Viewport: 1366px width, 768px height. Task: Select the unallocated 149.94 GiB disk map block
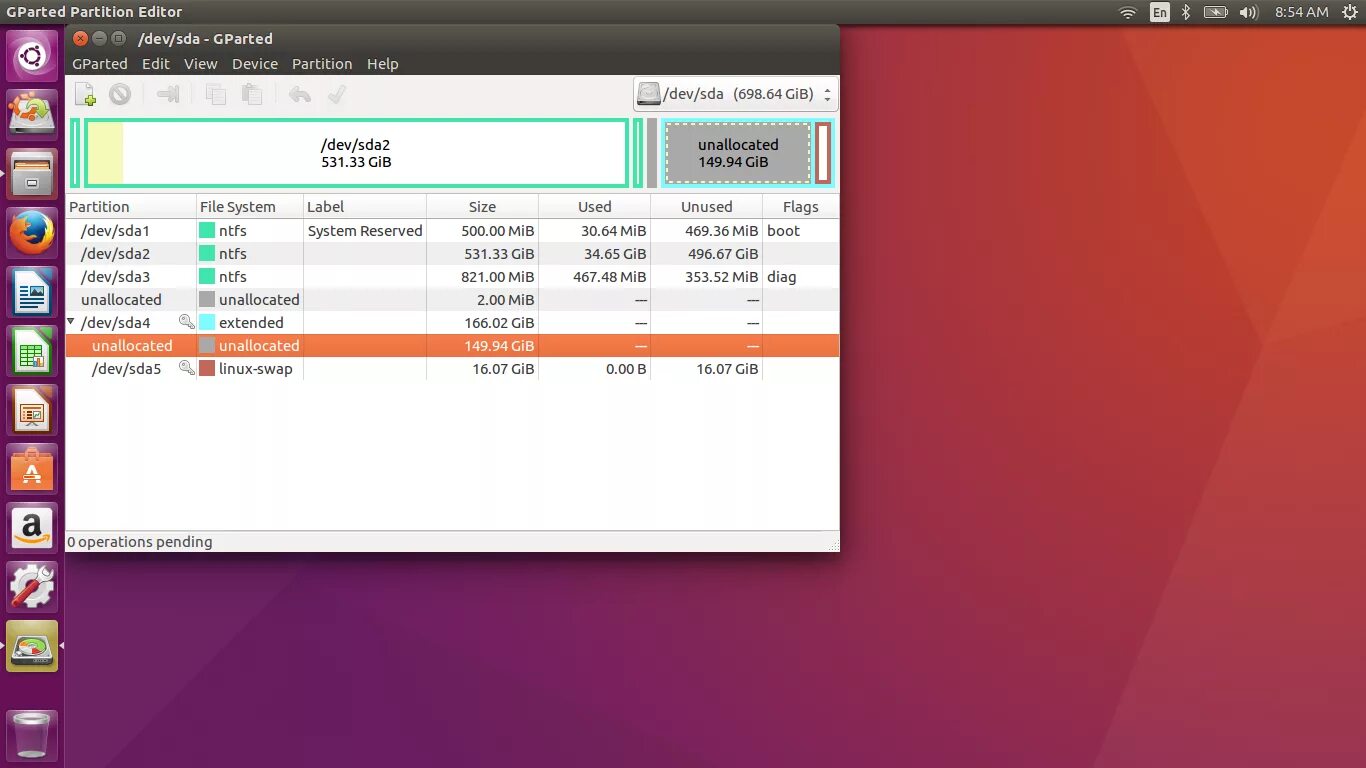[x=738, y=153]
